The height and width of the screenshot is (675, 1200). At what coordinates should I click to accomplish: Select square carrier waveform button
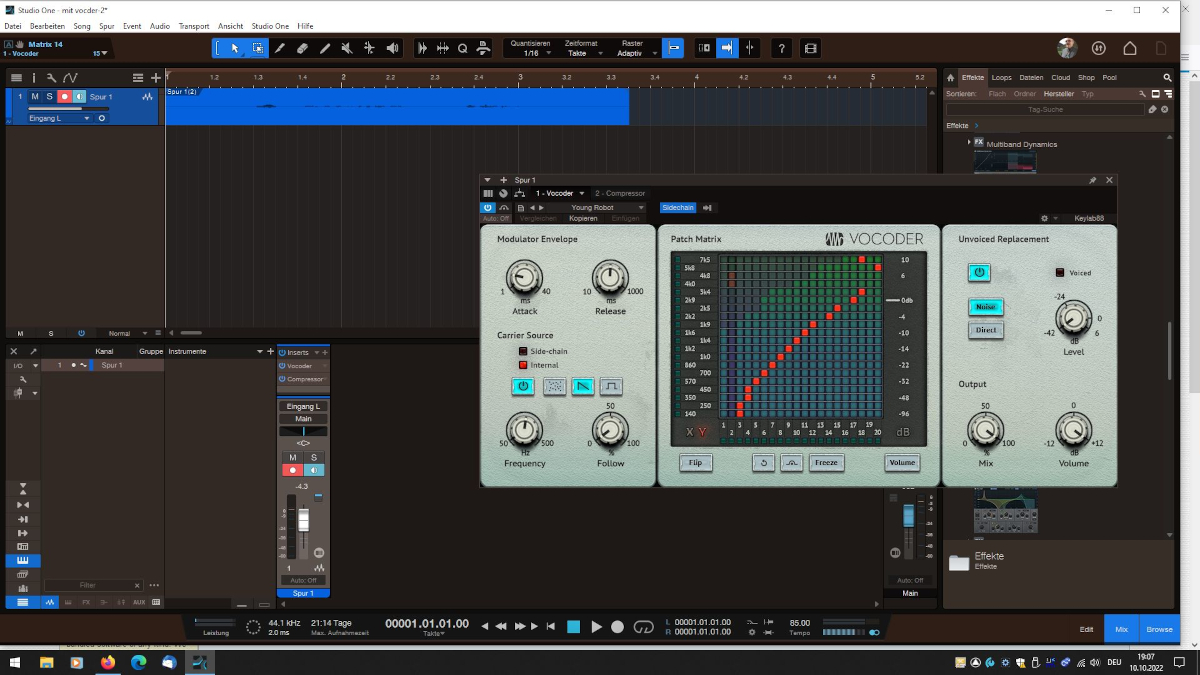click(x=611, y=386)
